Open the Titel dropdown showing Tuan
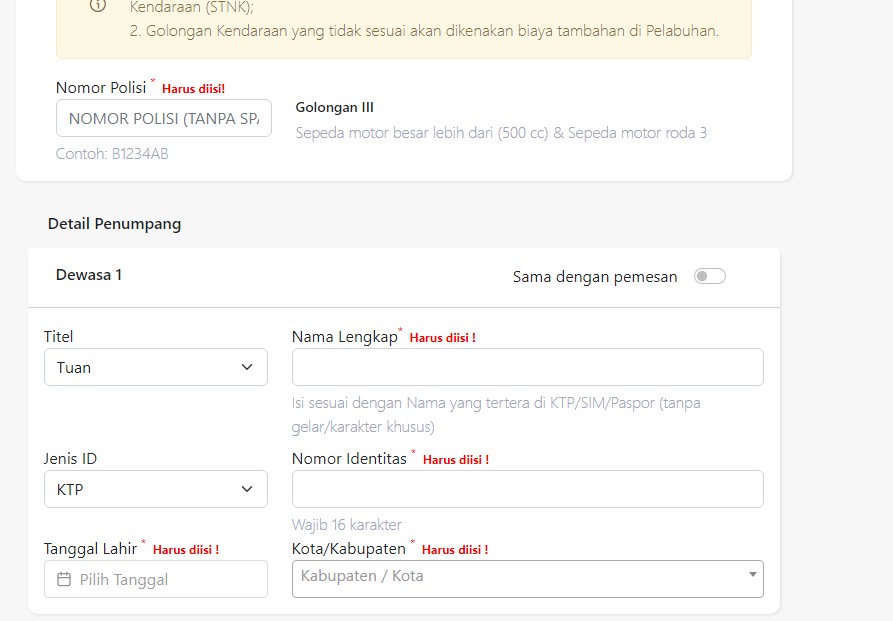This screenshot has height=621, width=893. [155, 367]
